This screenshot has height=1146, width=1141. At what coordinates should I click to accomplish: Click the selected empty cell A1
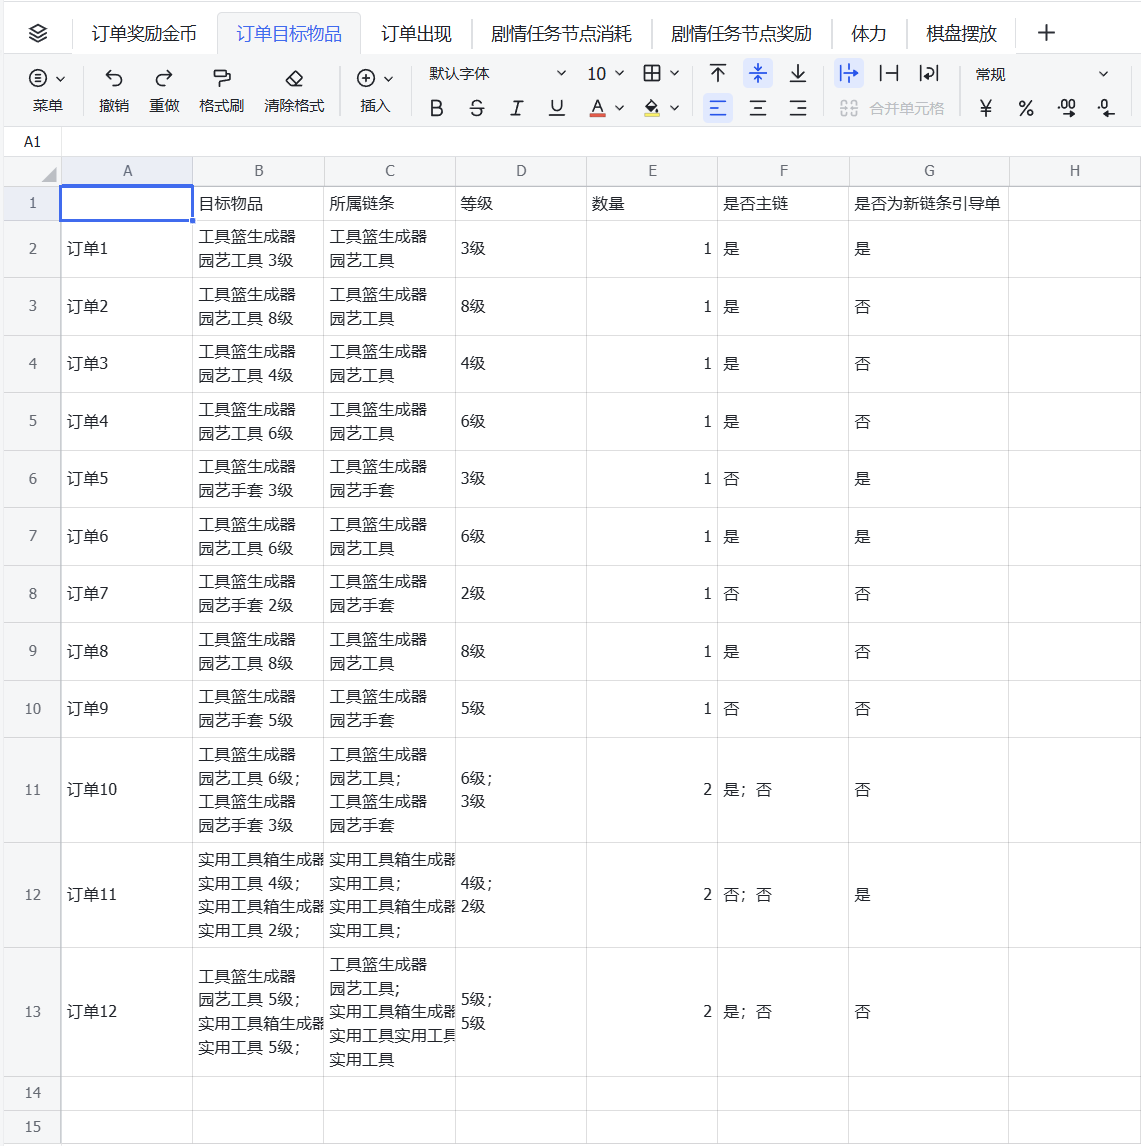pos(126,204)
